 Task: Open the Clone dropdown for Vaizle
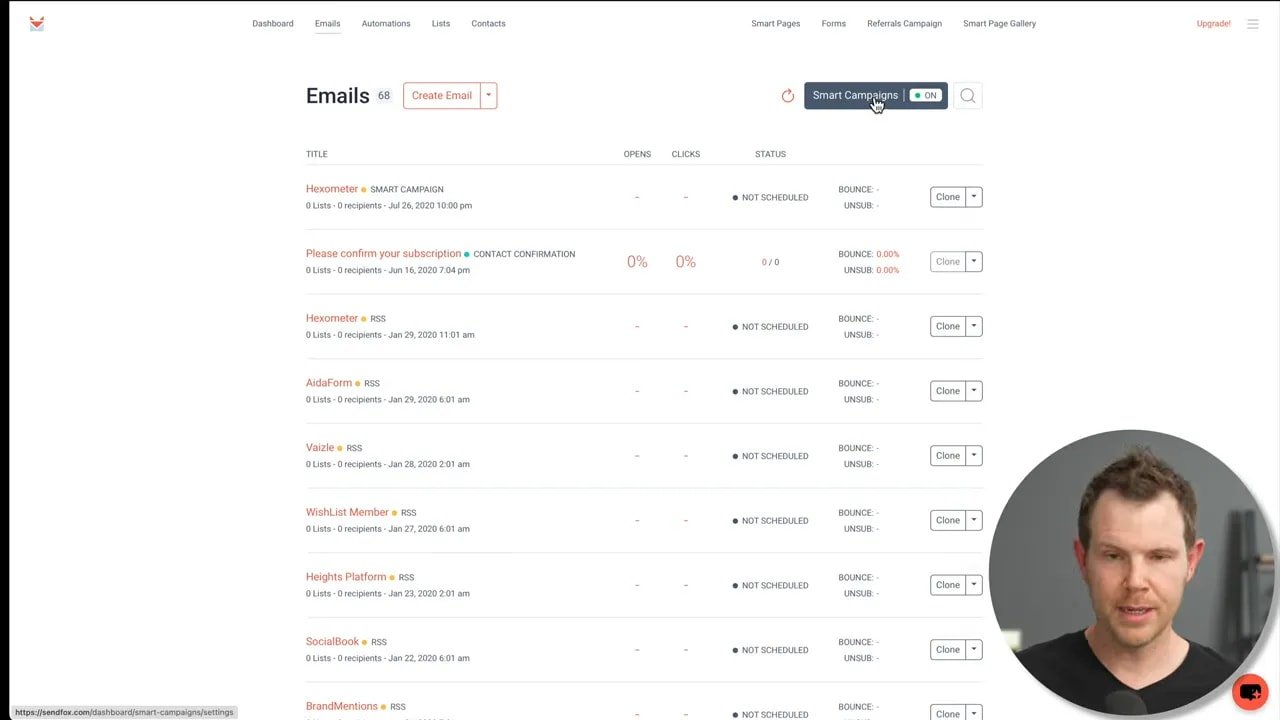click(973, 455)
